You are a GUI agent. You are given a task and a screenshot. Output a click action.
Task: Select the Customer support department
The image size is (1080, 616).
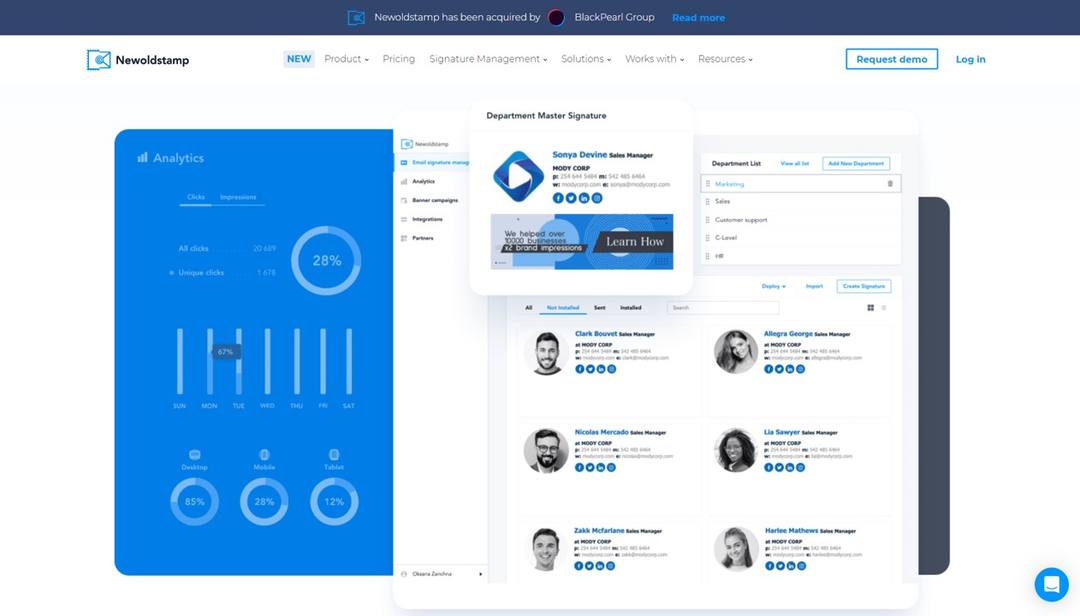(740, 220)
